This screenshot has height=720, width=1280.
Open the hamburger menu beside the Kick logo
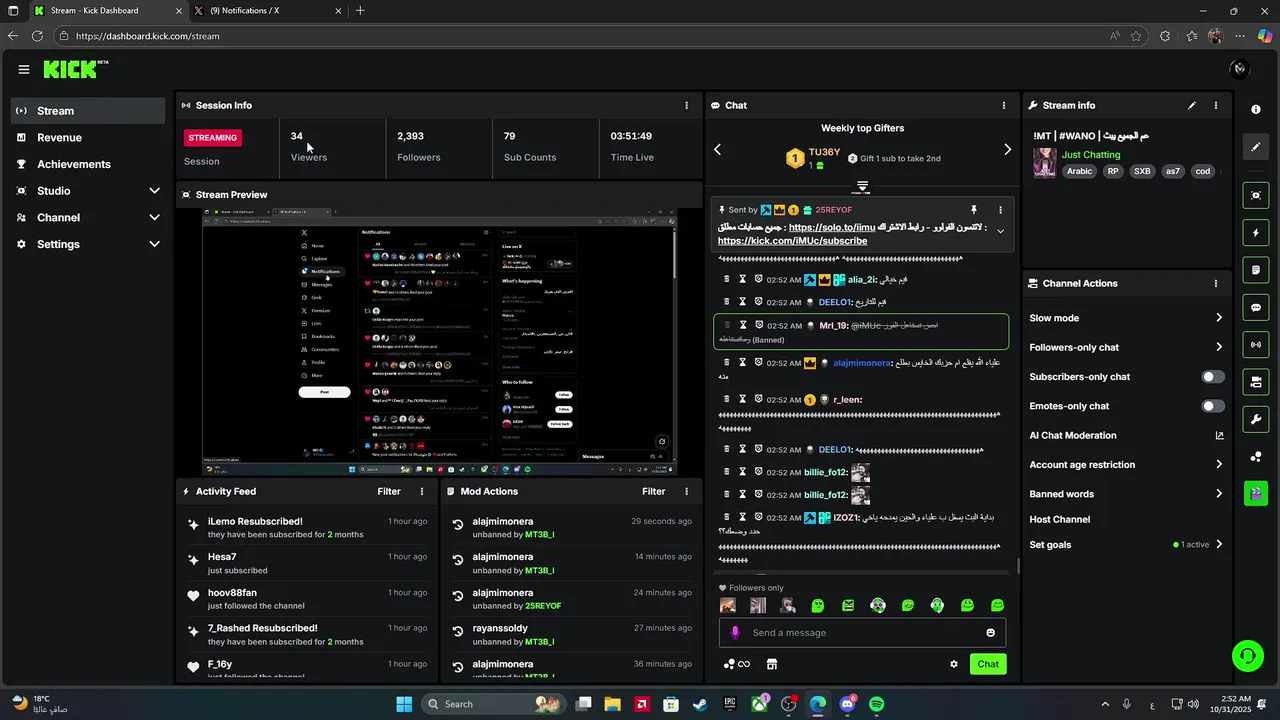24,70
